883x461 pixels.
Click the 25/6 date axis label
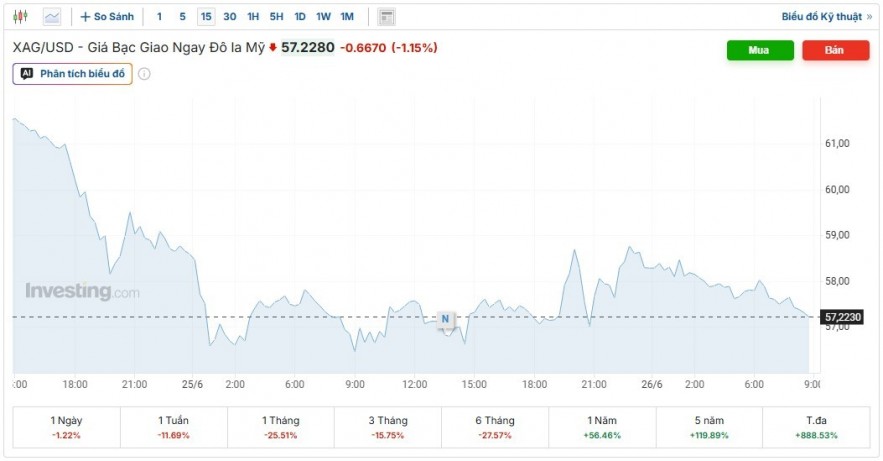point(193,384)
